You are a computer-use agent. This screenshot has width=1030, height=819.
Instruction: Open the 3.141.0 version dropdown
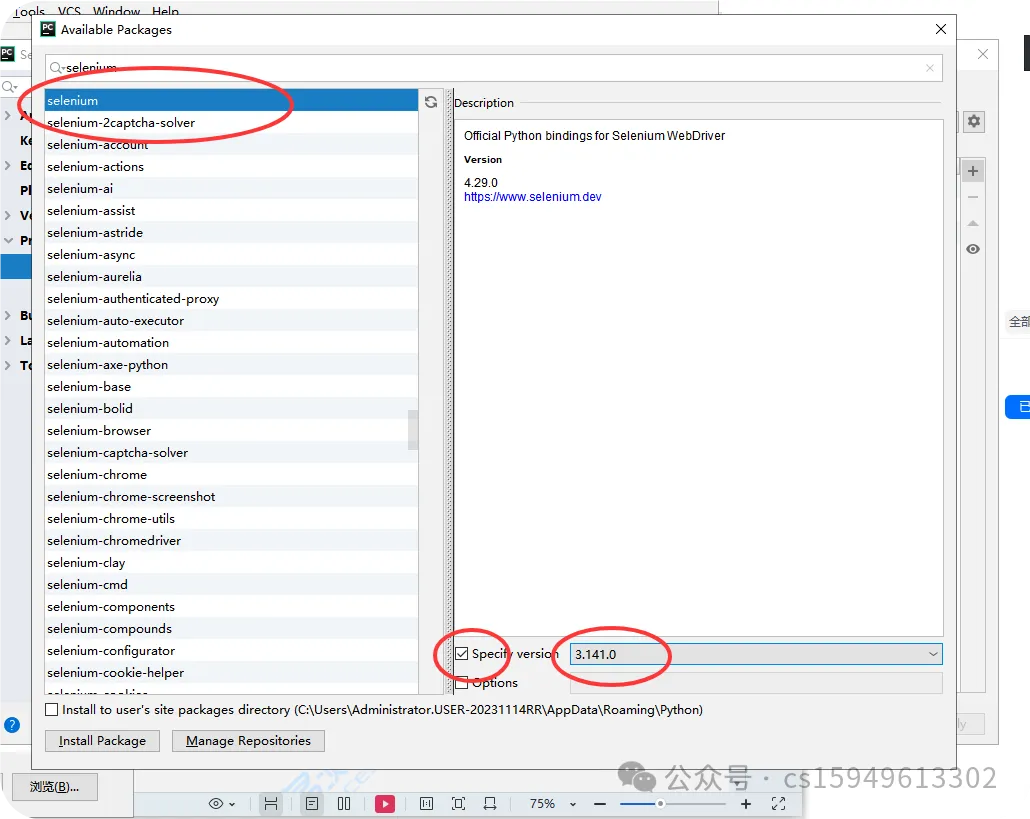(x=756, y=654)
